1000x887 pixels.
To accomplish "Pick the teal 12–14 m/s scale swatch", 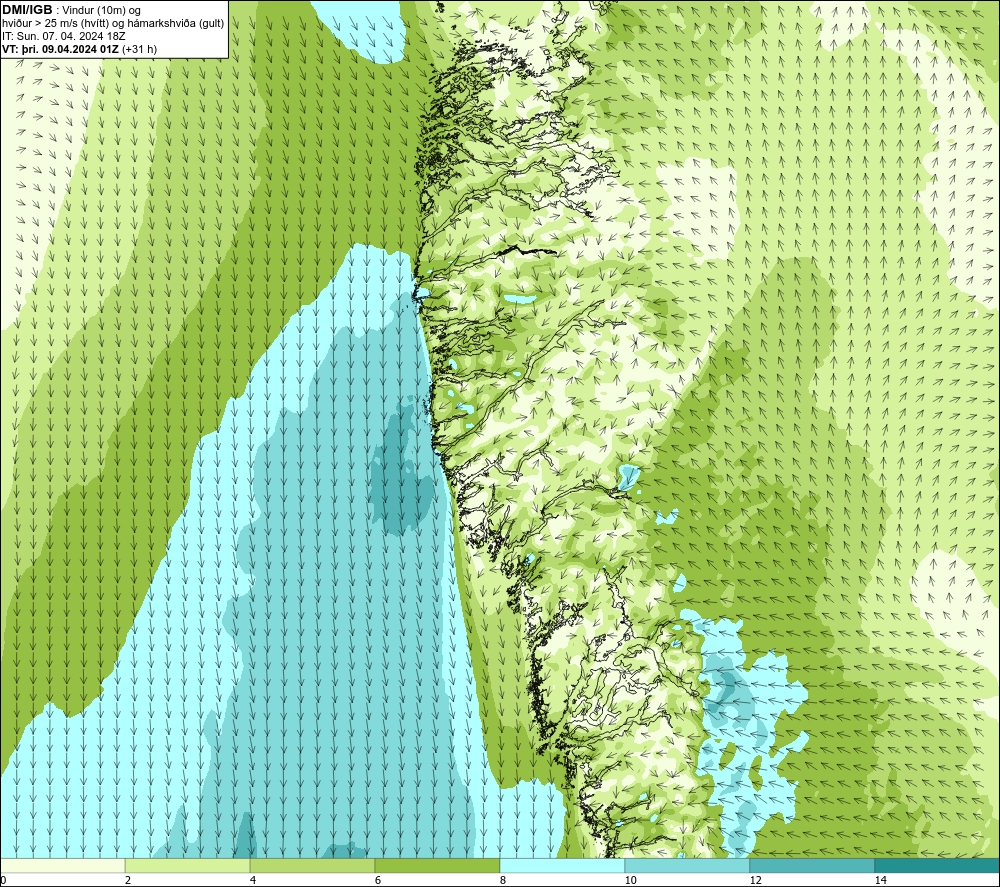I will pyautogui.click(x=812, y=866).
